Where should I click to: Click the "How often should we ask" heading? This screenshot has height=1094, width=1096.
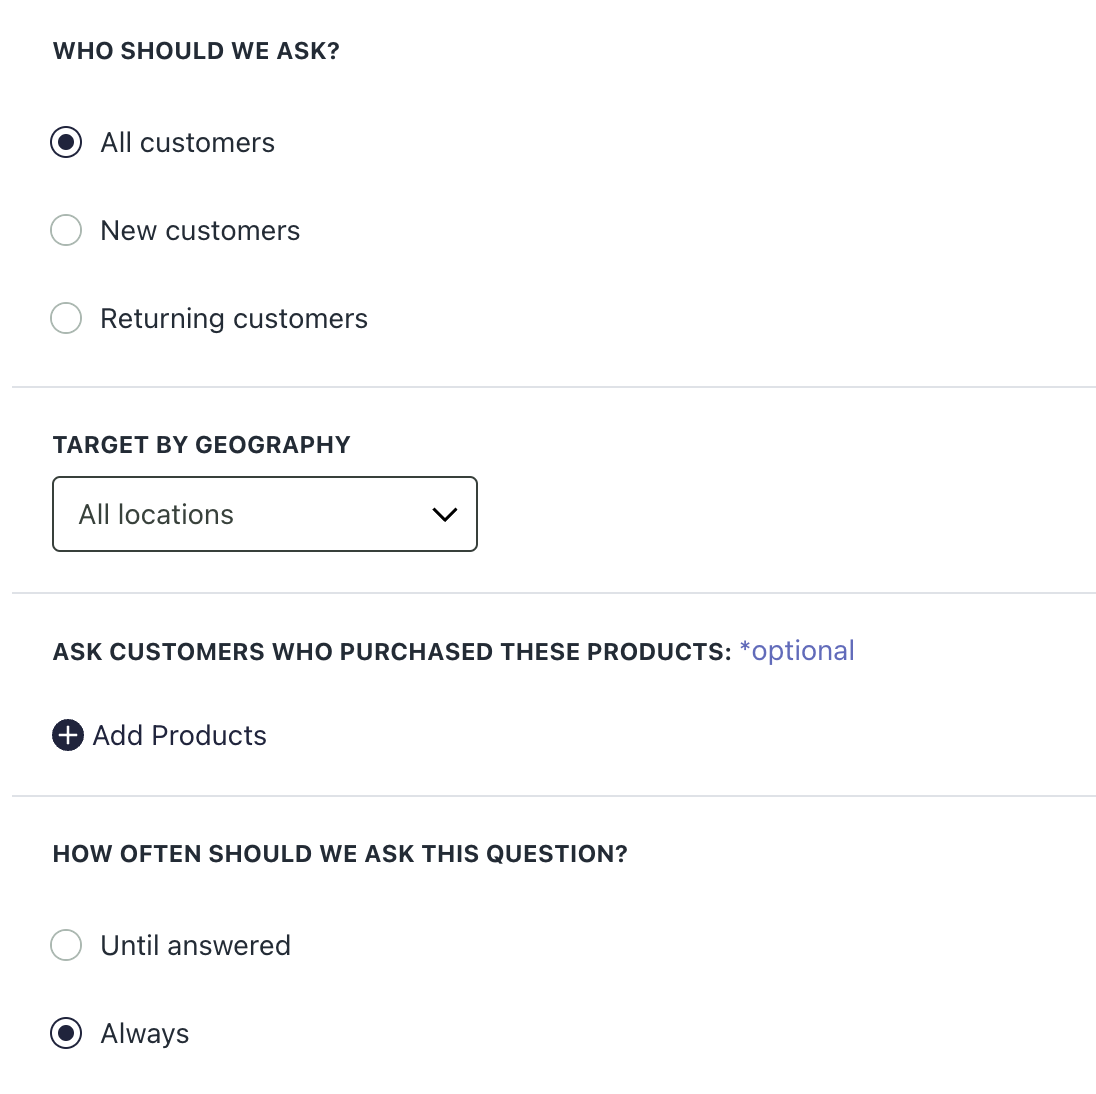click(x=340, y=854)
